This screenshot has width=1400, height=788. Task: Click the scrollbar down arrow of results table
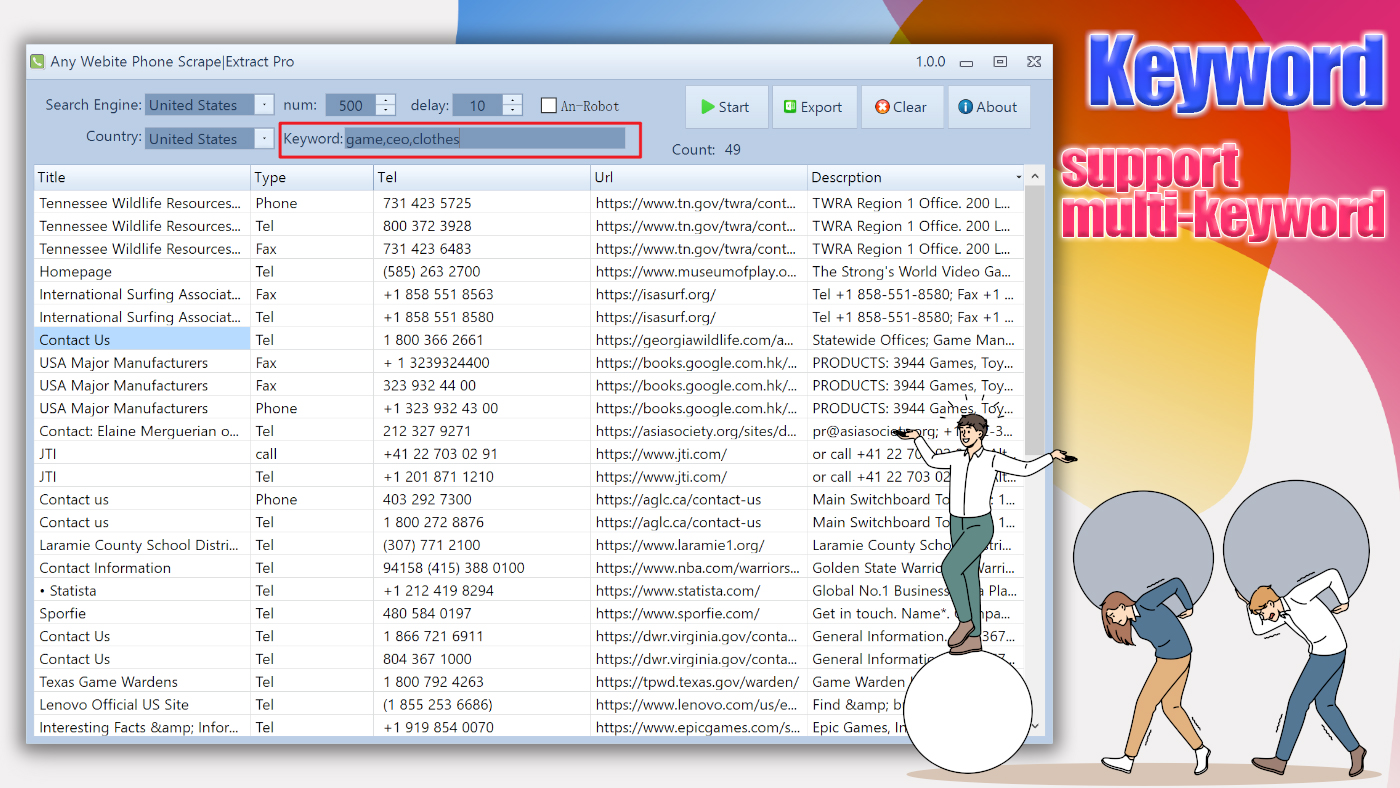click(1035, 726)
